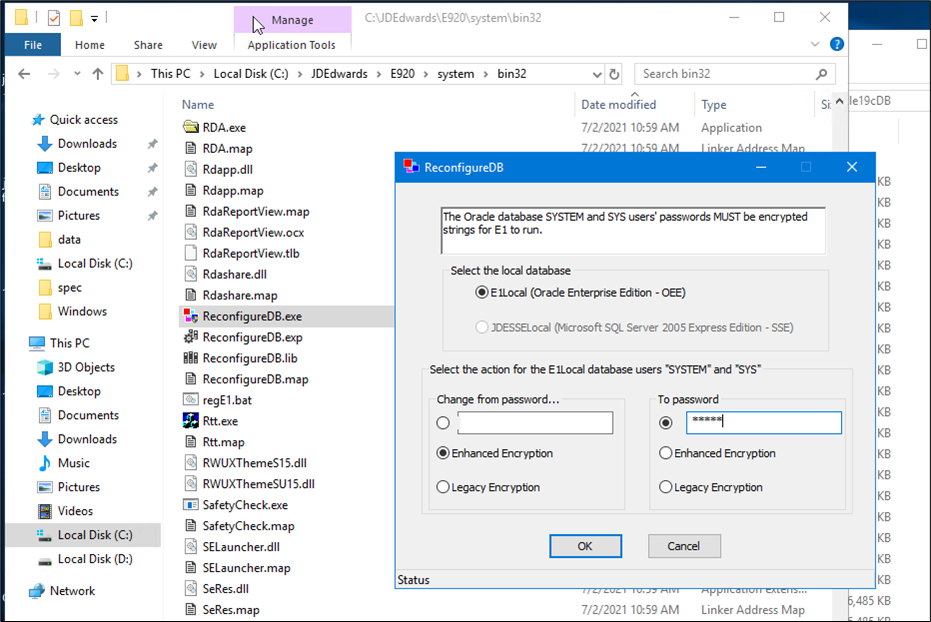
Task: Click OK in ReconfigureDB dialog
Action: 585,546
